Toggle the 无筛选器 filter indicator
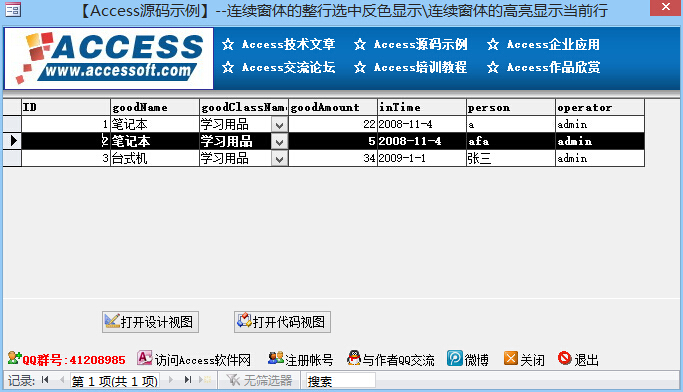The height and width of the screenshot is (392, 683). click(259, 380)
